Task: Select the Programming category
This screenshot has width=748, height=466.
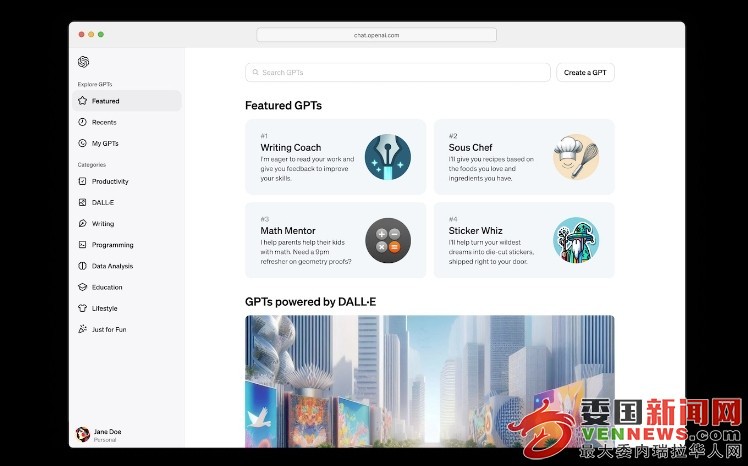Action: pyautogui.click(x=127, y=245)
